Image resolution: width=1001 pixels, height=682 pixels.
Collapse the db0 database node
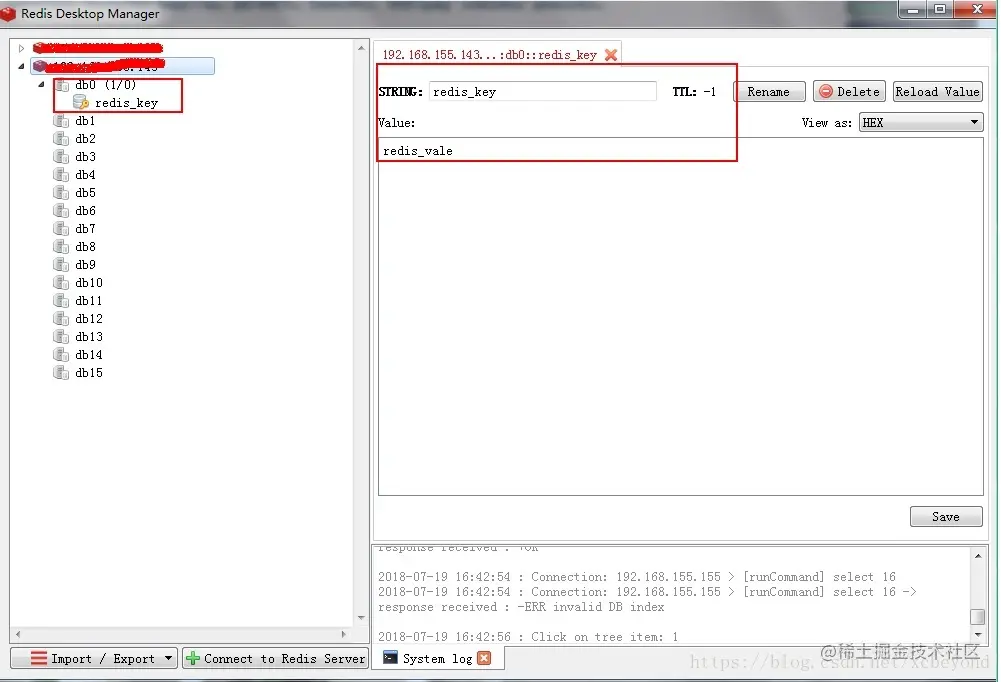point(41,84)
